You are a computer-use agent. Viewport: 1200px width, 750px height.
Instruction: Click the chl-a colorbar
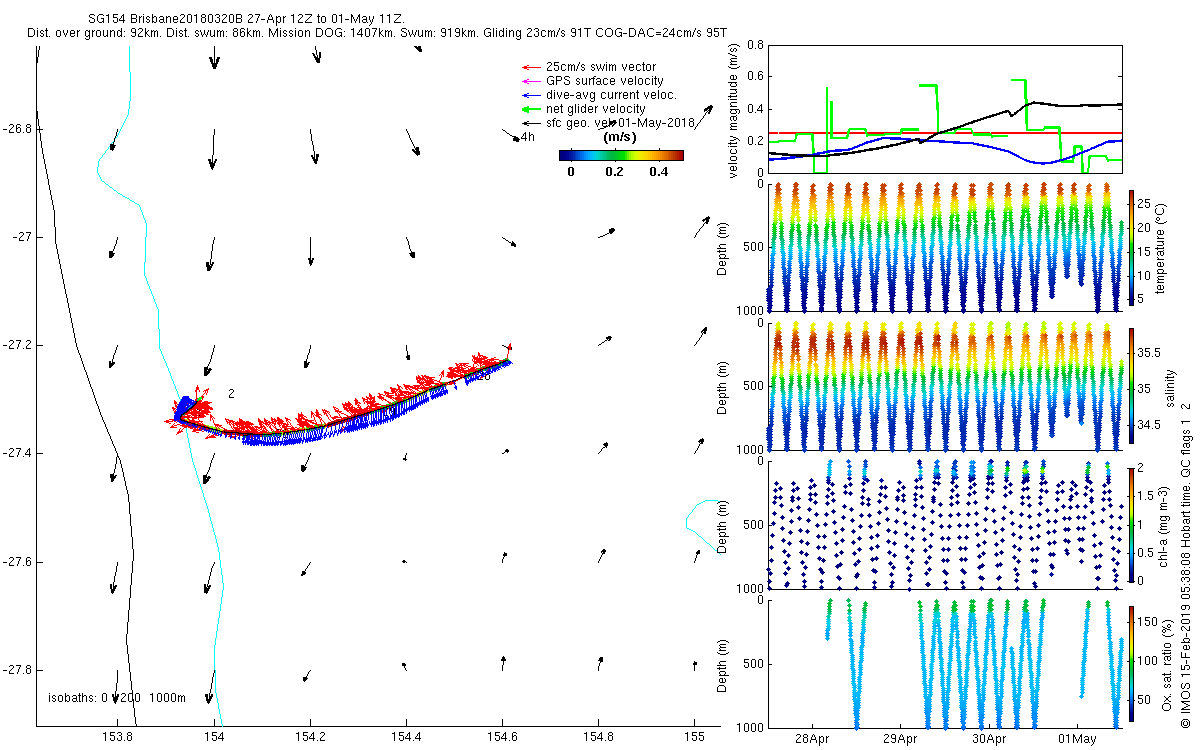[1132, 523]
